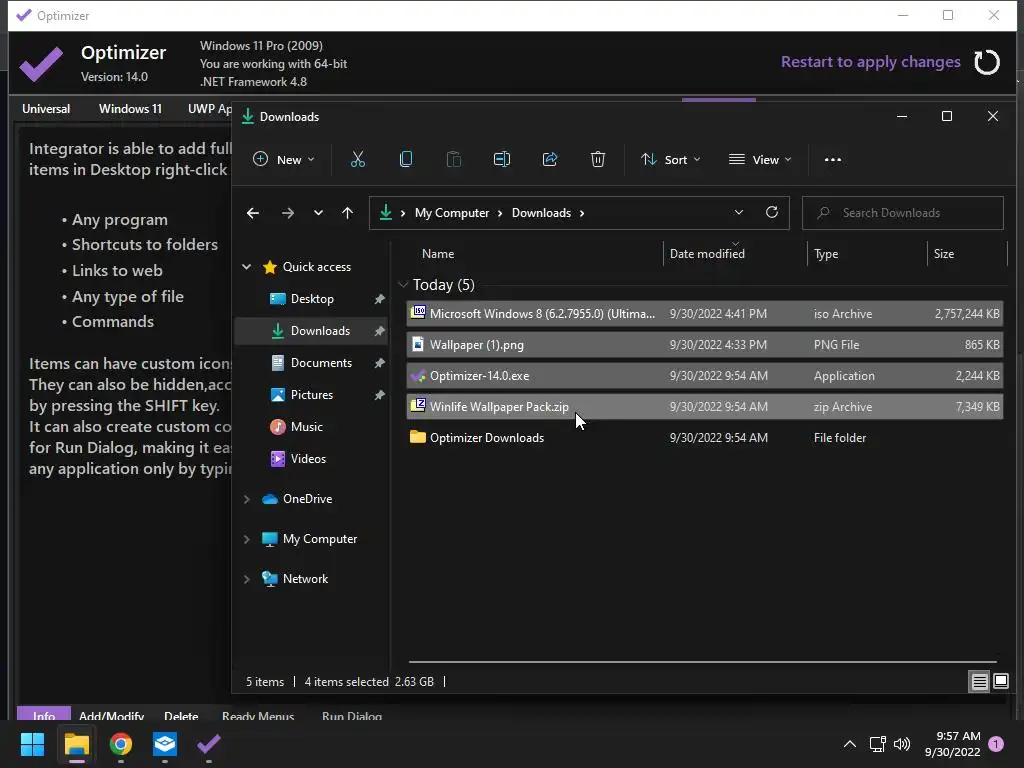The image size is (1024, 768).
Task: Select the Microsoft Windows 8 iso file
Action: click(x=705, y=314)
